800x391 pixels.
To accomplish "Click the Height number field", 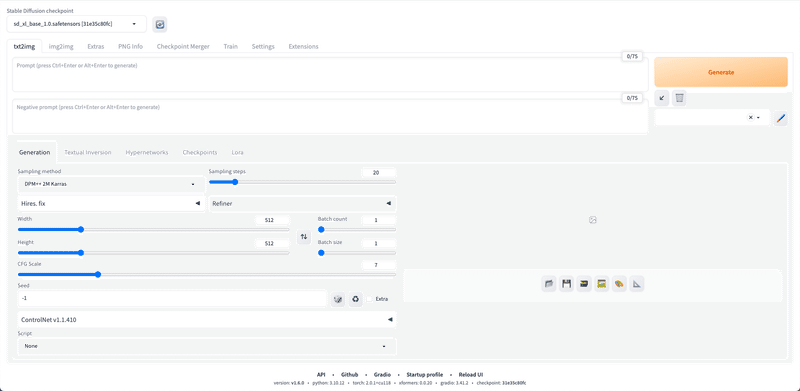I will (x=272, y=243).
